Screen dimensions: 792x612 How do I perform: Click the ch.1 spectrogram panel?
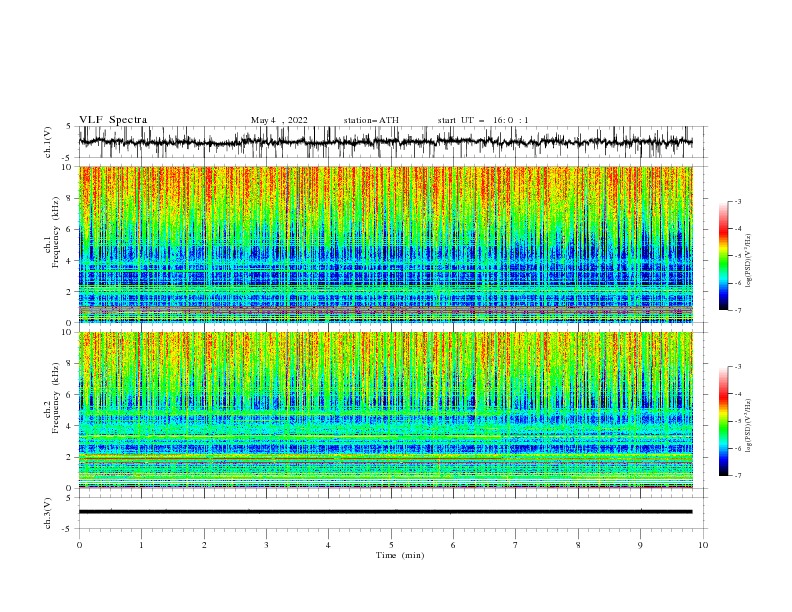[386, 244]
